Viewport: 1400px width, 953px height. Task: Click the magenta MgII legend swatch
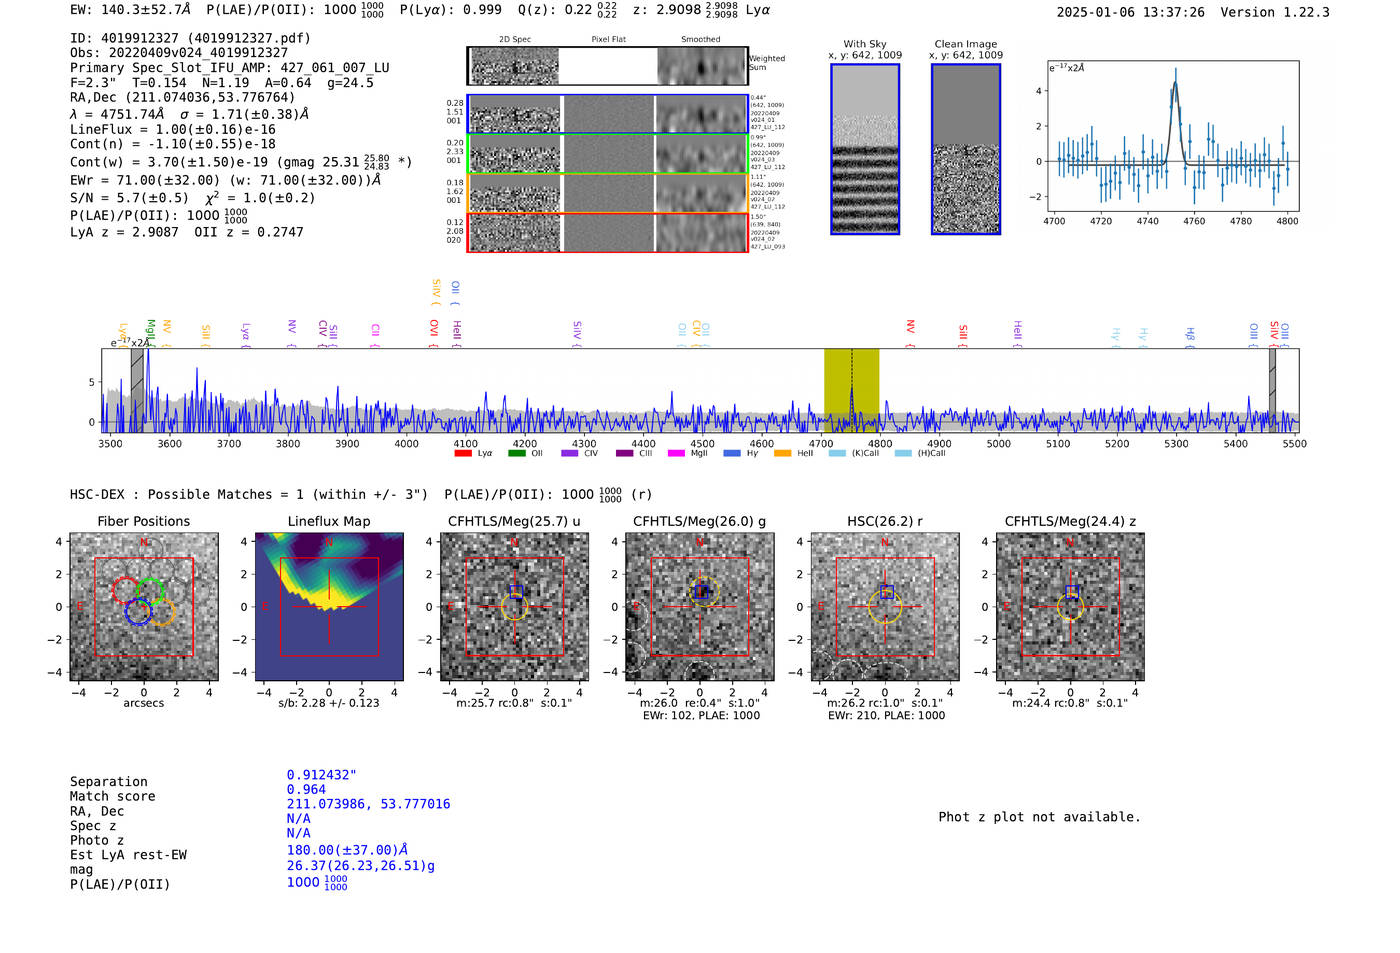click(677, 453)
